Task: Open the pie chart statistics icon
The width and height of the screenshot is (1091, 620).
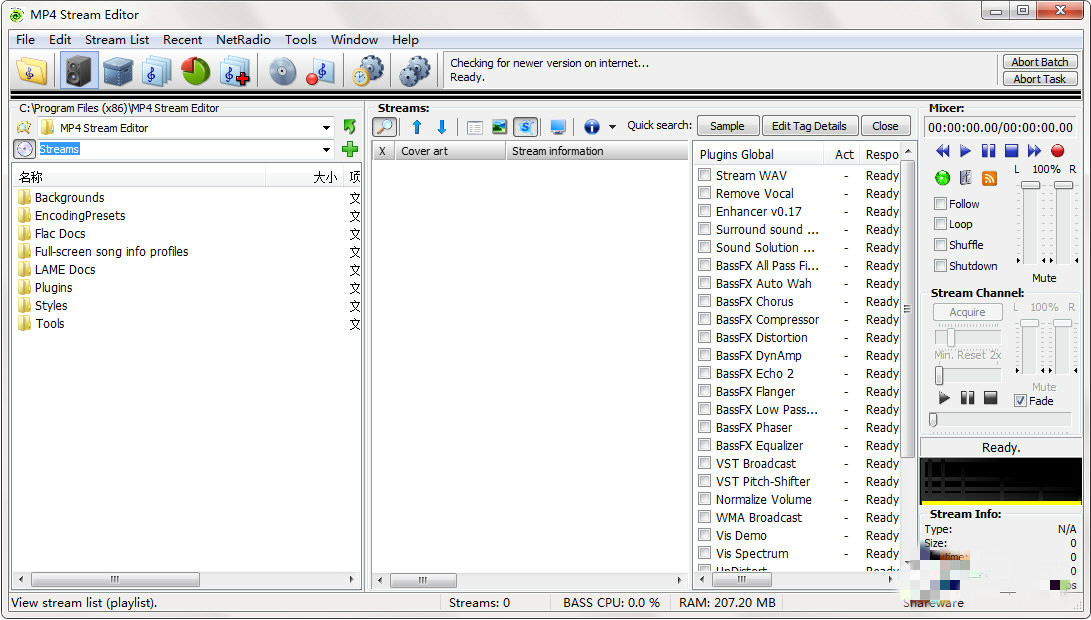Action: tap(195, 71)
